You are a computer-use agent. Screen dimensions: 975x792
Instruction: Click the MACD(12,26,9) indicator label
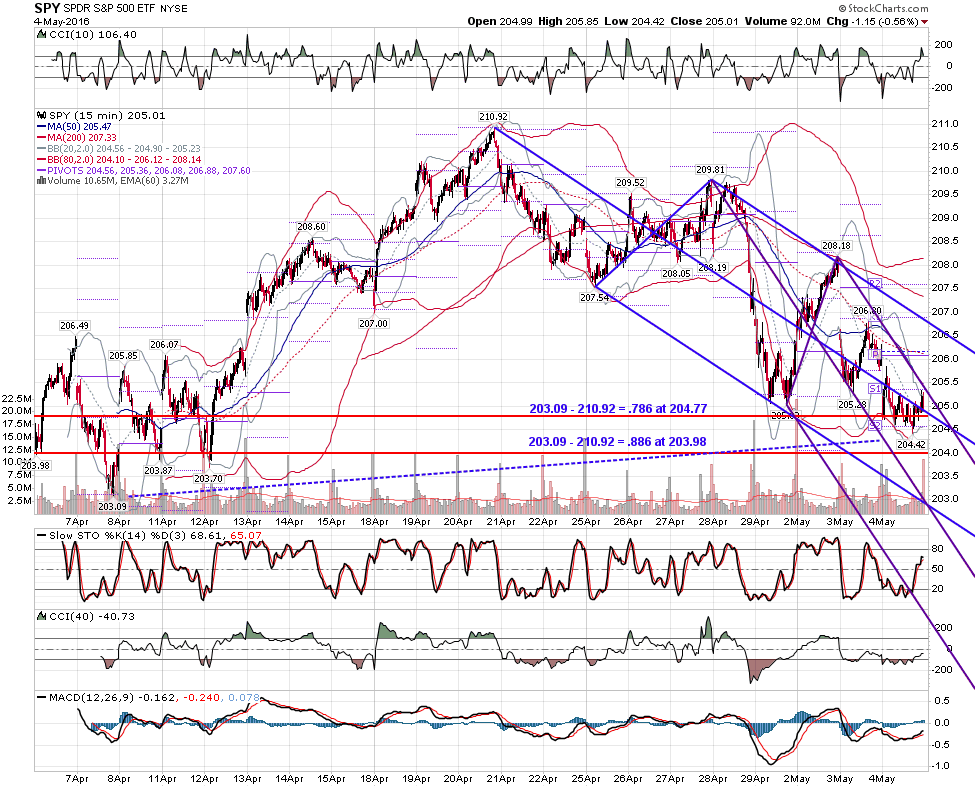[91, 698]
